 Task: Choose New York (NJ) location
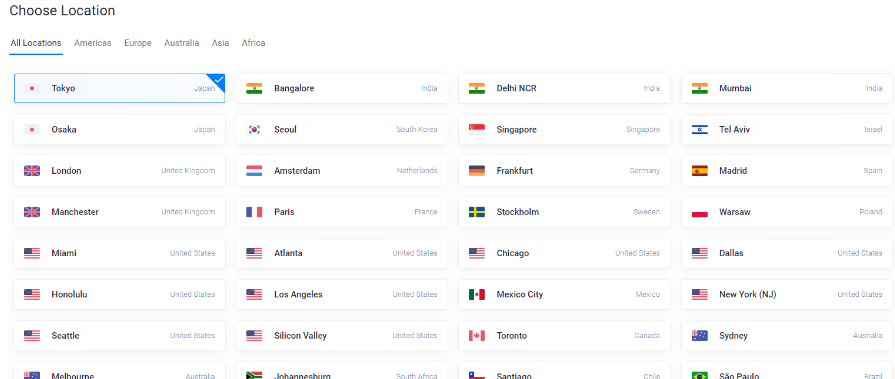click(x=788, y=295)
